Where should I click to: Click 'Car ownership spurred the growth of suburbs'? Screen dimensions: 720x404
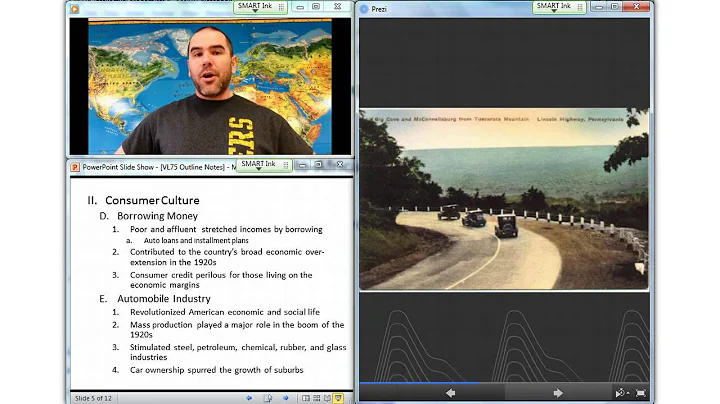point(217,370)
